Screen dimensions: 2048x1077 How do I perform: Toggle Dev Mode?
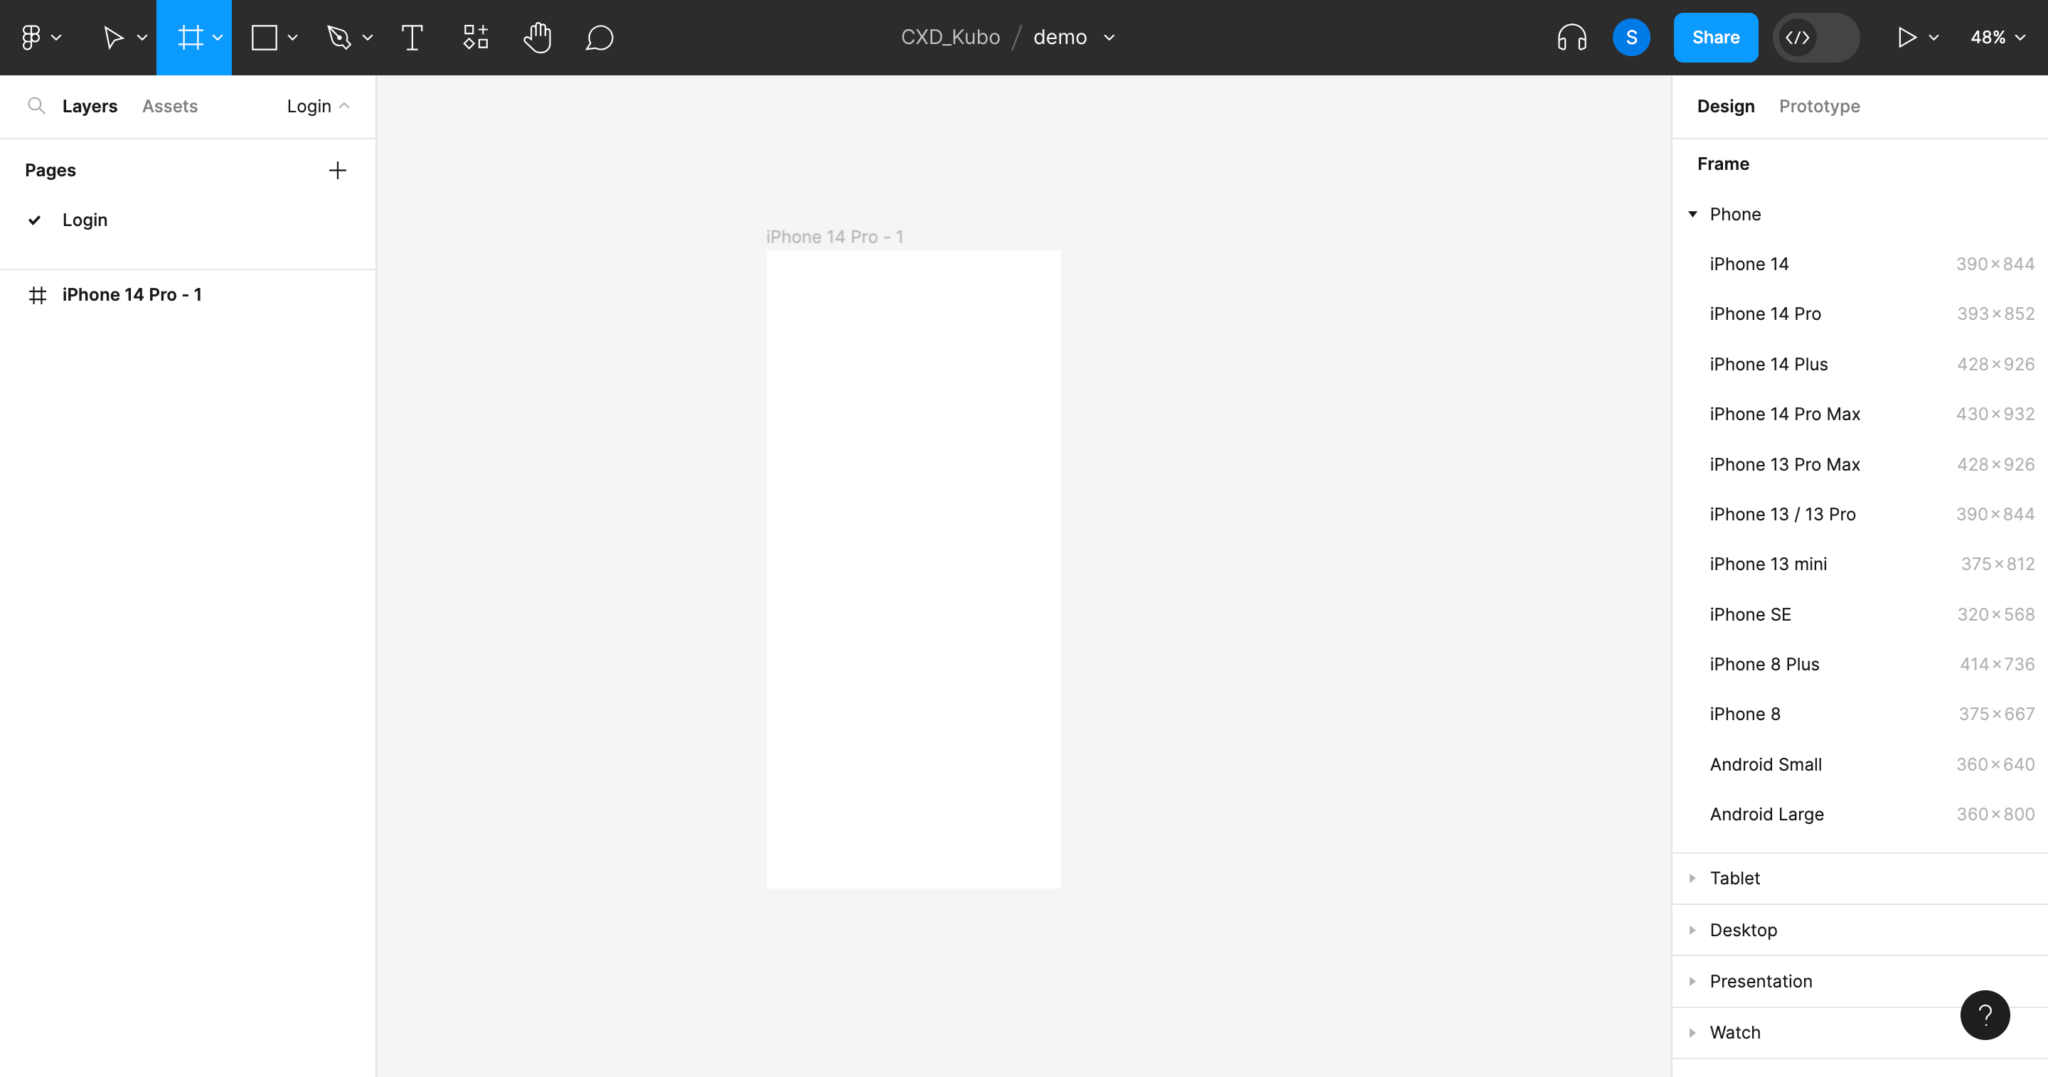pyautogui.click(x=1815, y=37)
